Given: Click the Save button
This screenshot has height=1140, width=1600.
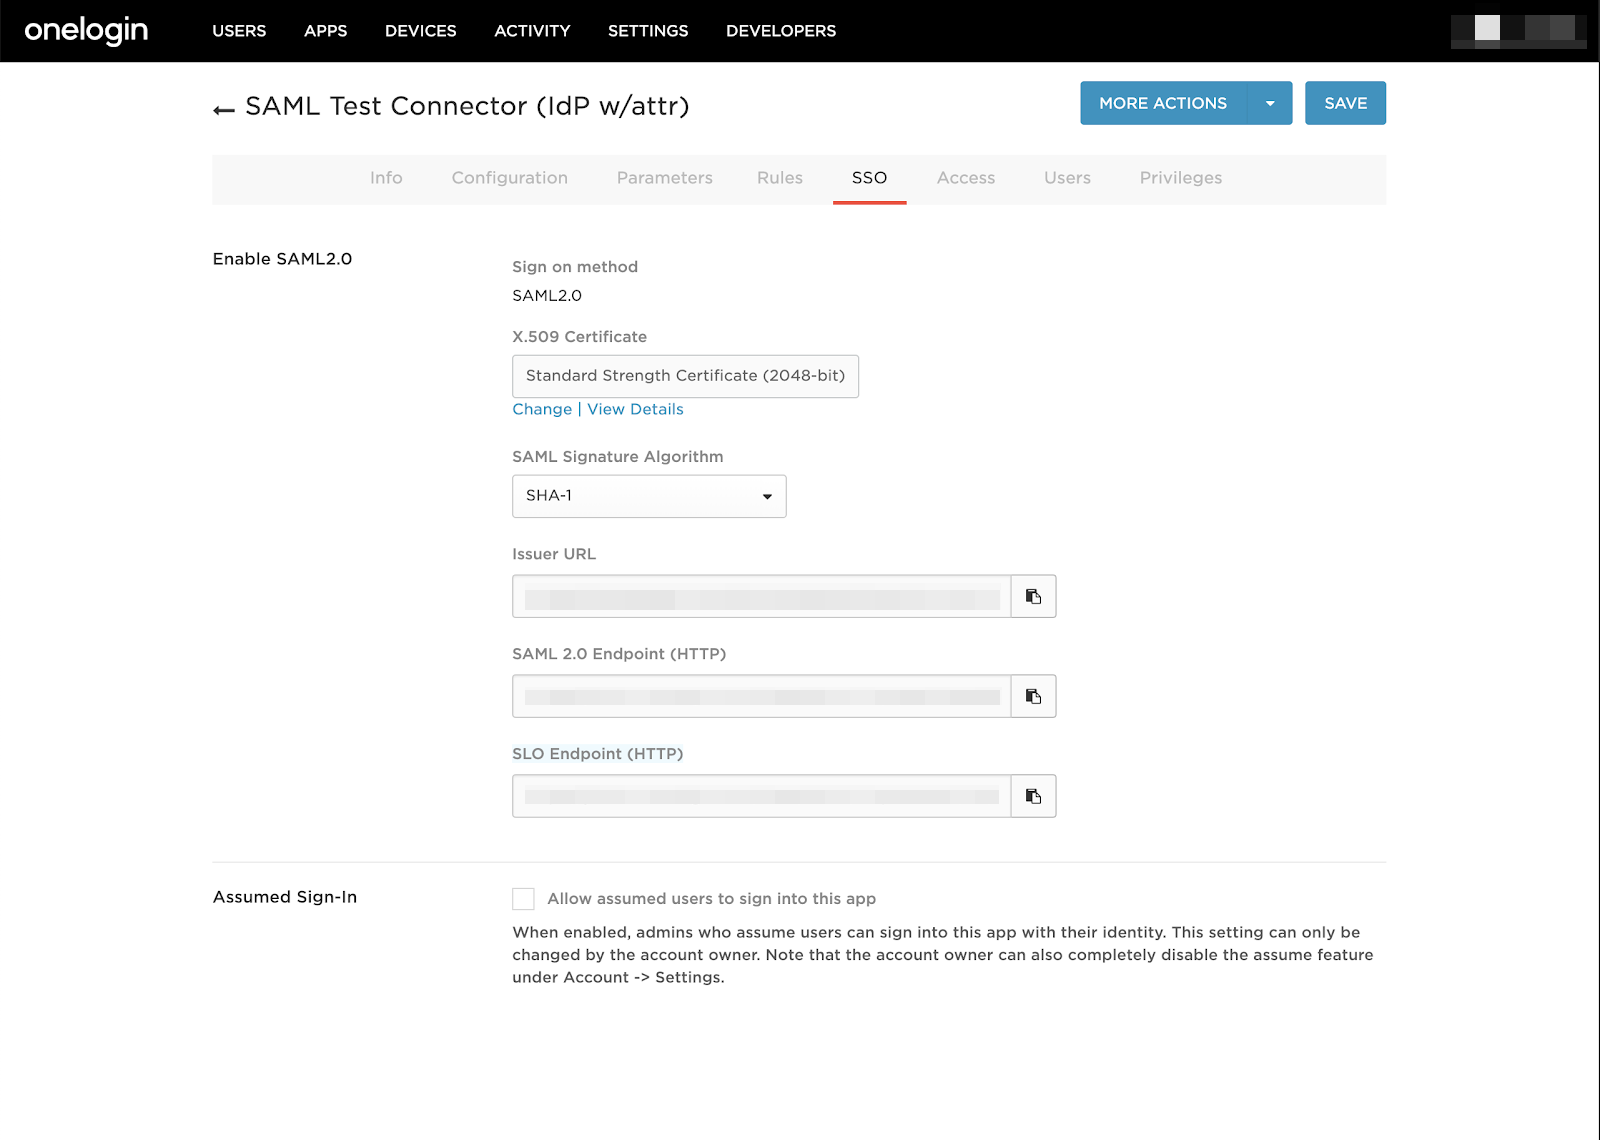Looking at the screenshot, I should tap(1345, 104).
